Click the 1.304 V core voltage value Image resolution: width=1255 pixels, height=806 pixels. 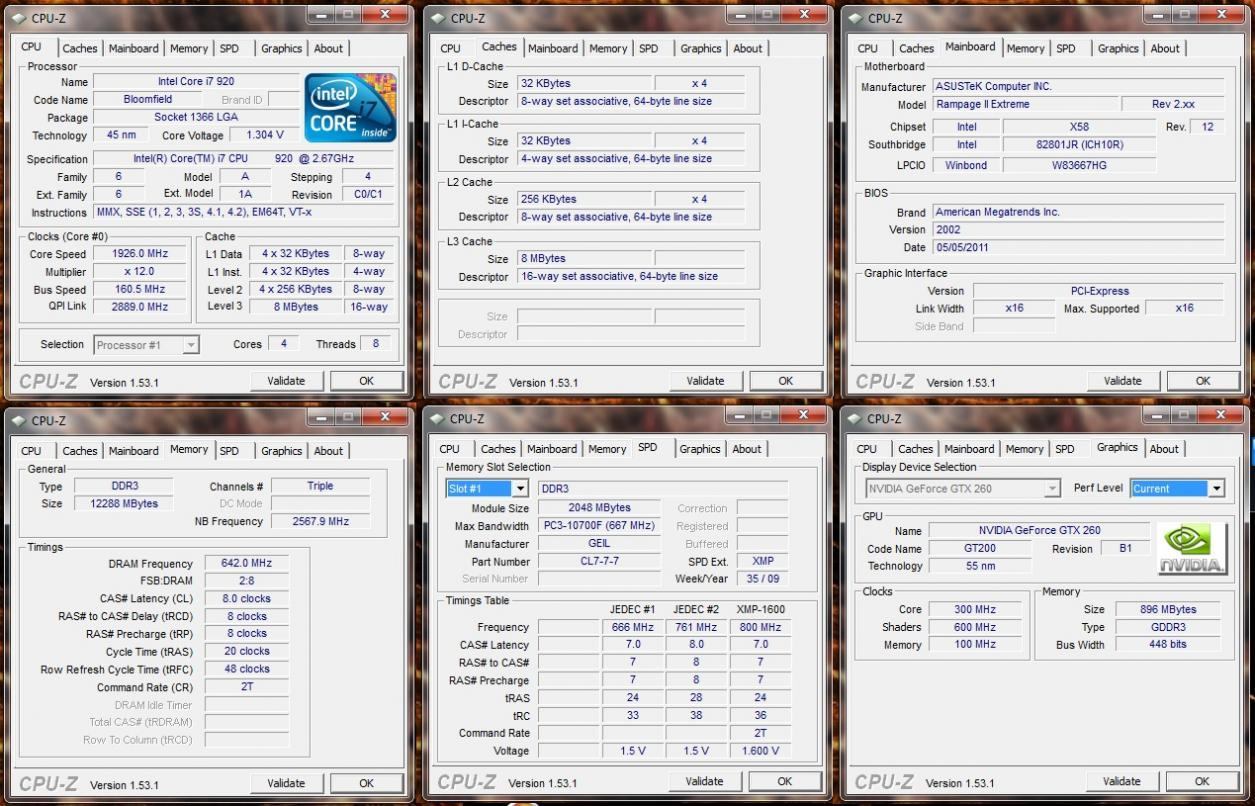pos(264,135)
